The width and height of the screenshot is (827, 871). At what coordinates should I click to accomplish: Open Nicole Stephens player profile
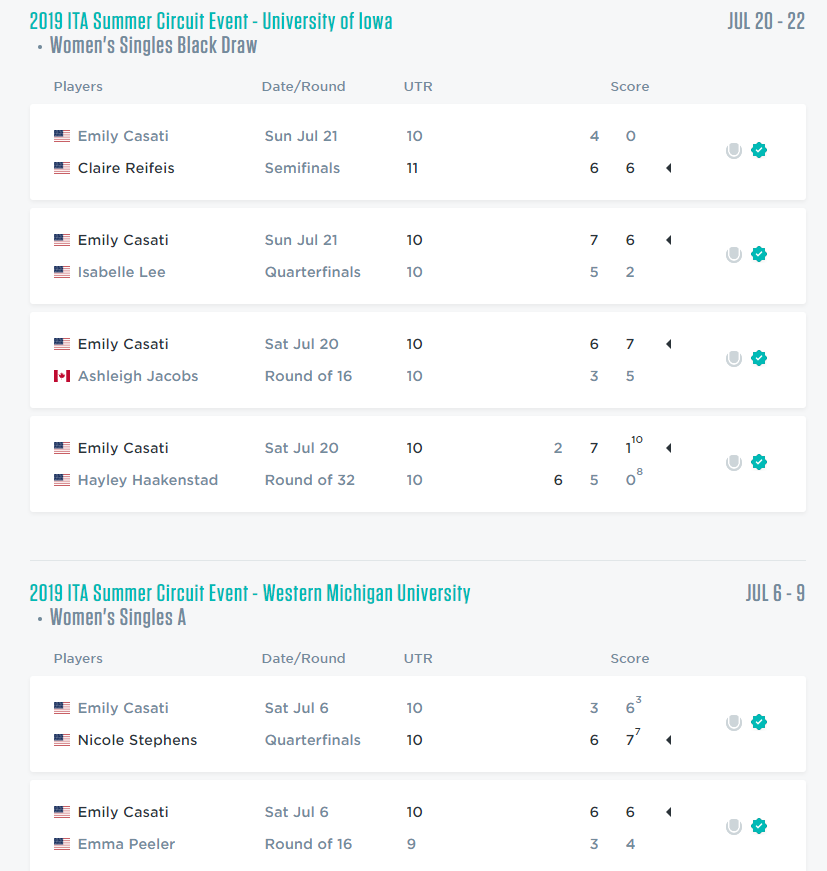click(138, 740)
